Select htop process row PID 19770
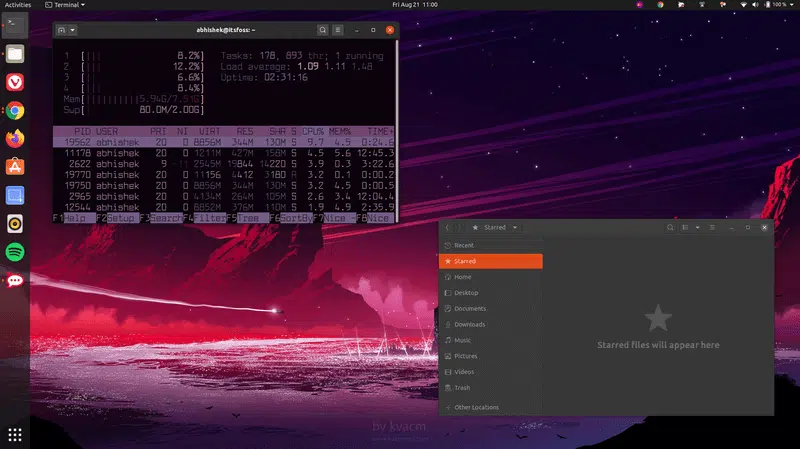The image size is (800, 449). 224,174
